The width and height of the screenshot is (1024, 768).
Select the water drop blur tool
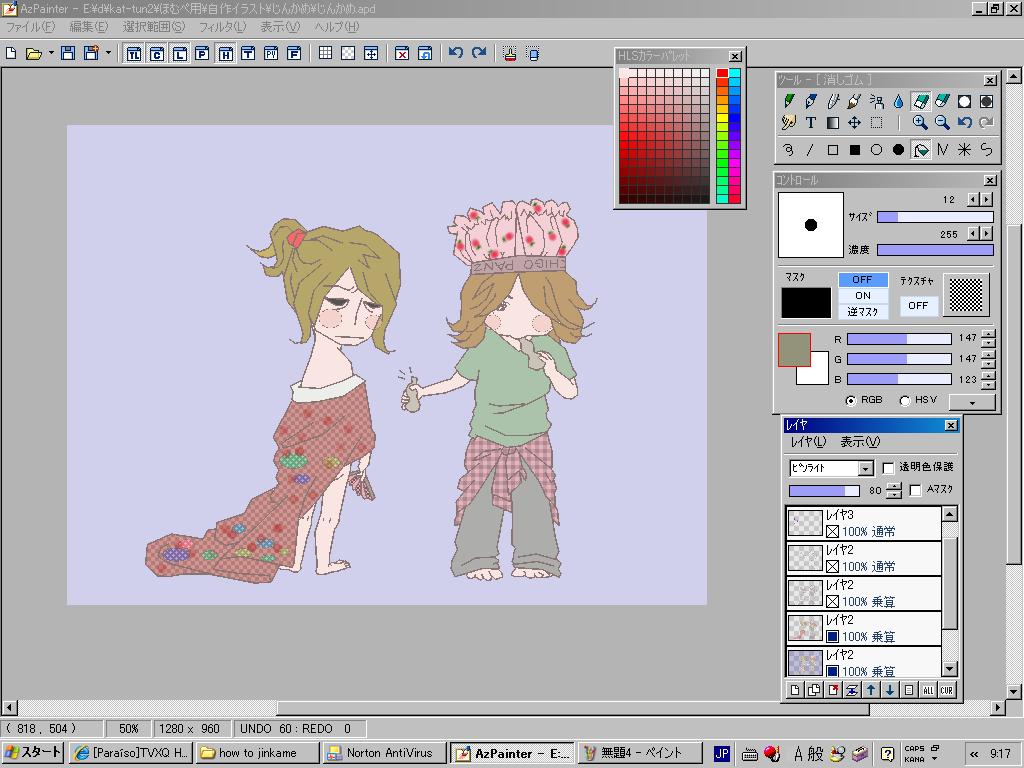(x=898, y=101)
